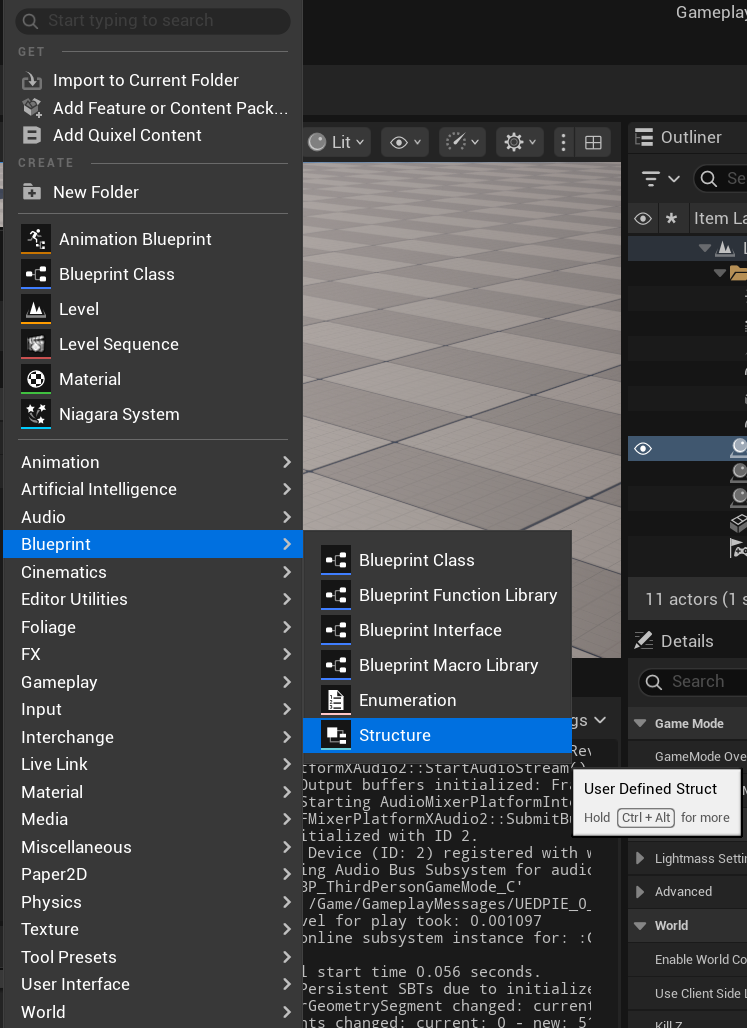Screen dimensions: 747x1028
Task: Click Blueprint Function Library icon
Action: tap(336, 595)
